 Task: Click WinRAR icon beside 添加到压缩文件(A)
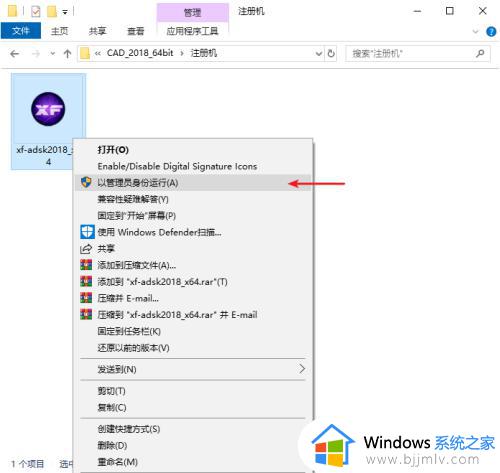click(x=86, y=265)
